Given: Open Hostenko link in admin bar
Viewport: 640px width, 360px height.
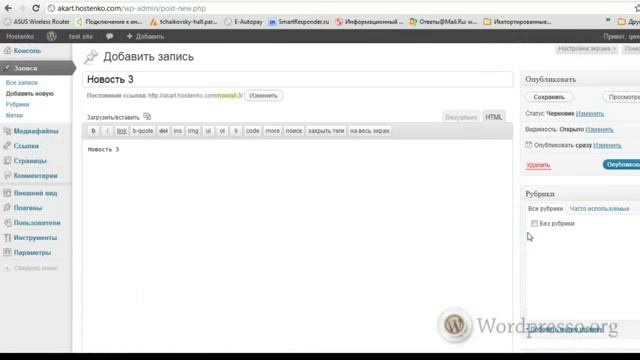Looking at the screenshot, I should click(20, 36).
